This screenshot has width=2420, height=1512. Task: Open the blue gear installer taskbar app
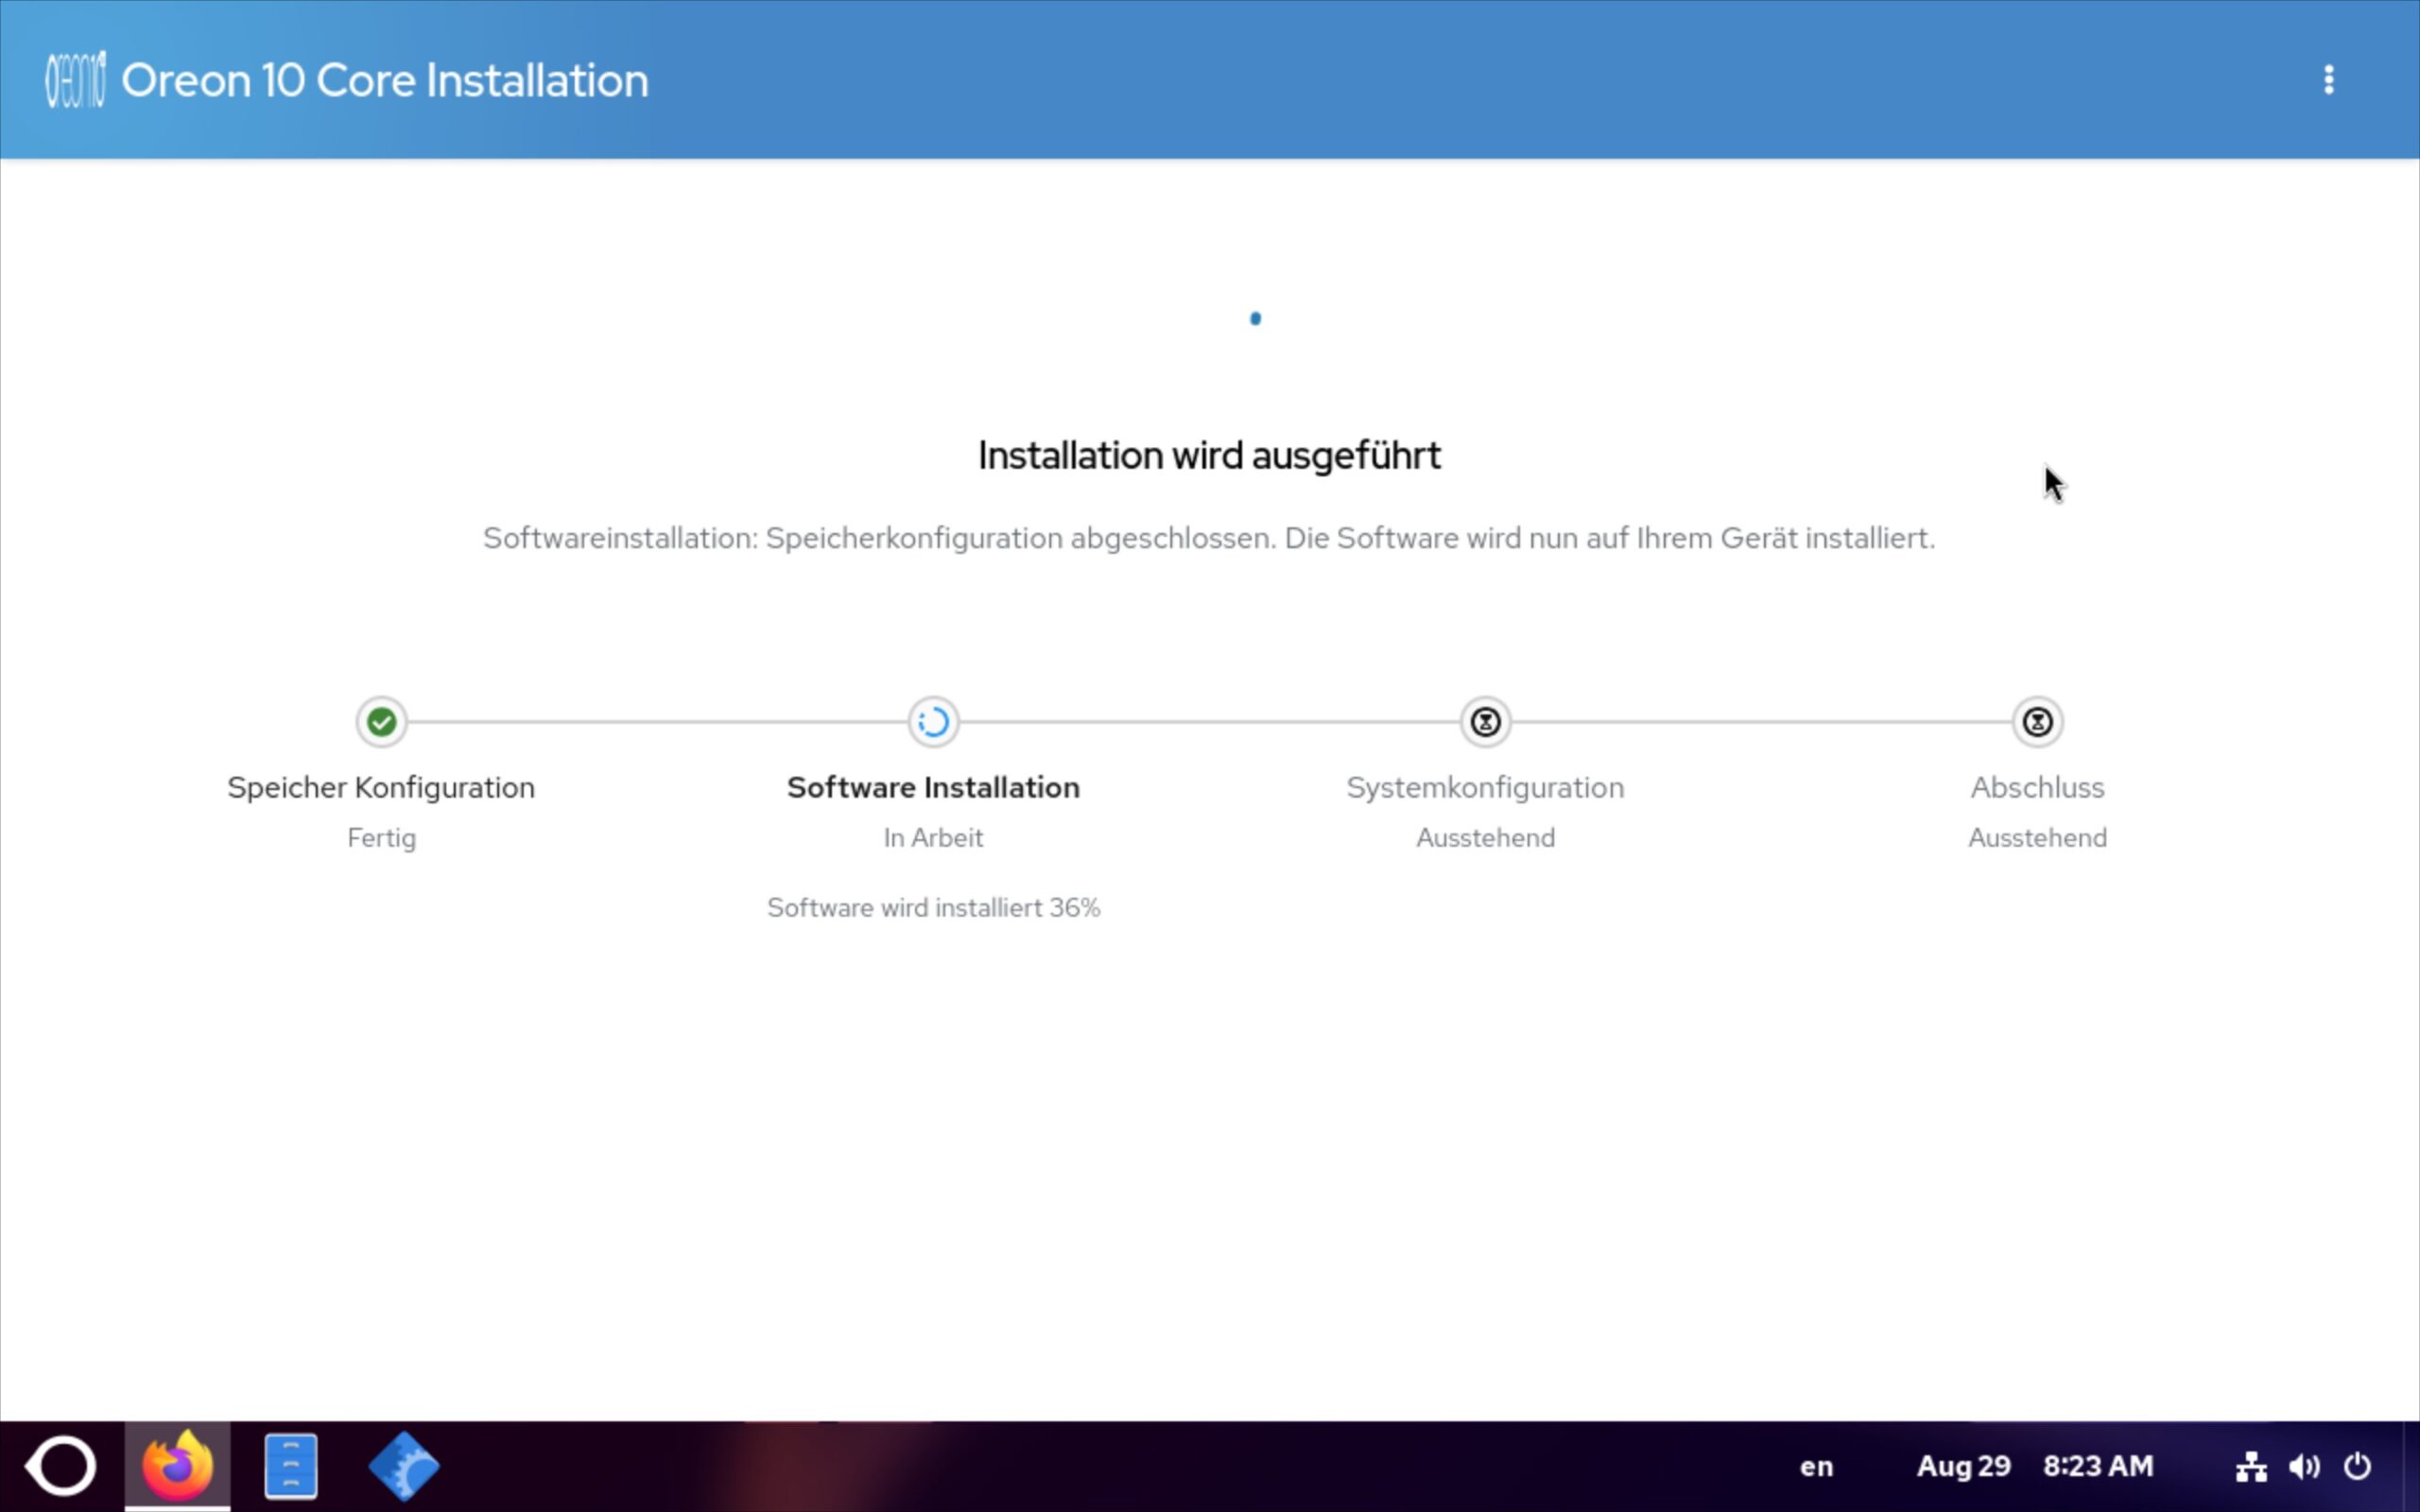point(404,1466)
